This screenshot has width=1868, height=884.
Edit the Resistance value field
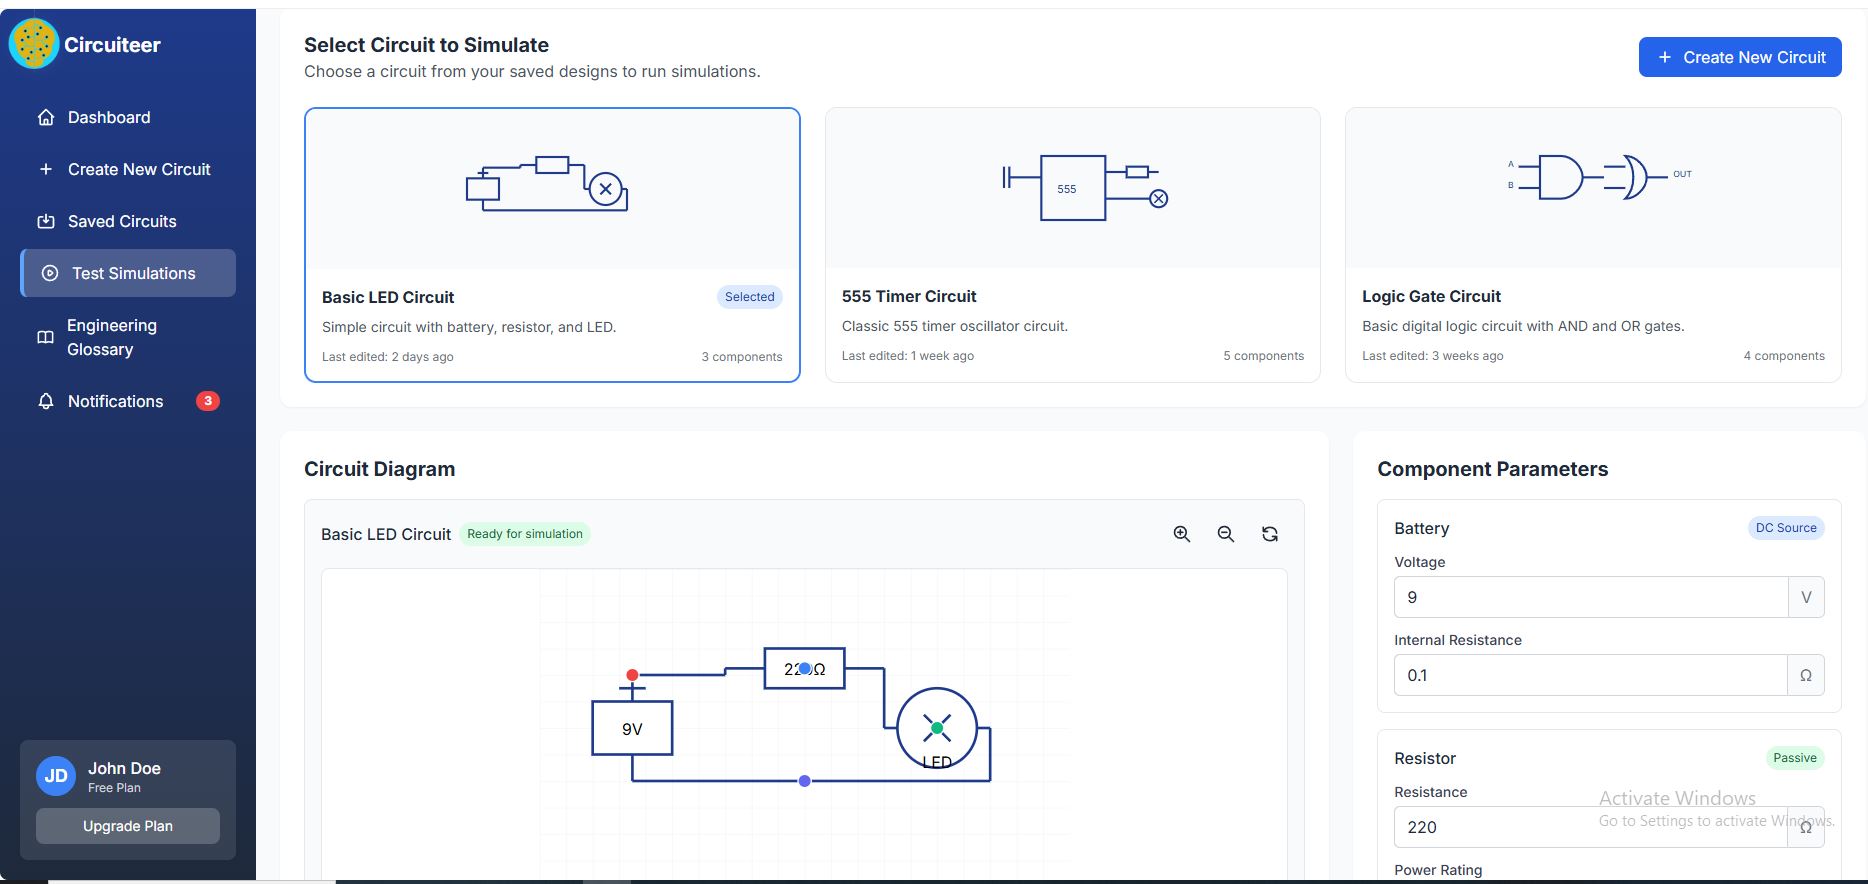(1590, 827)
